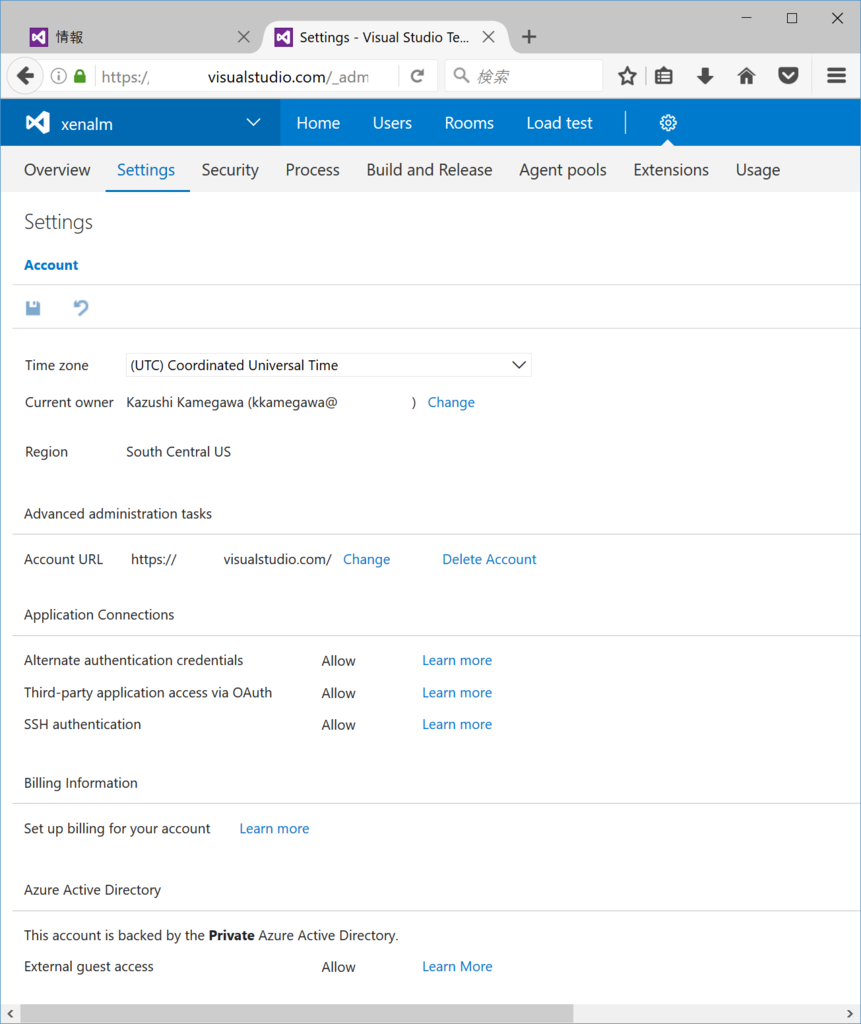Open the Agent pools tab
This screenshot has height=1024, width=861.
click(x=562, y=170)
